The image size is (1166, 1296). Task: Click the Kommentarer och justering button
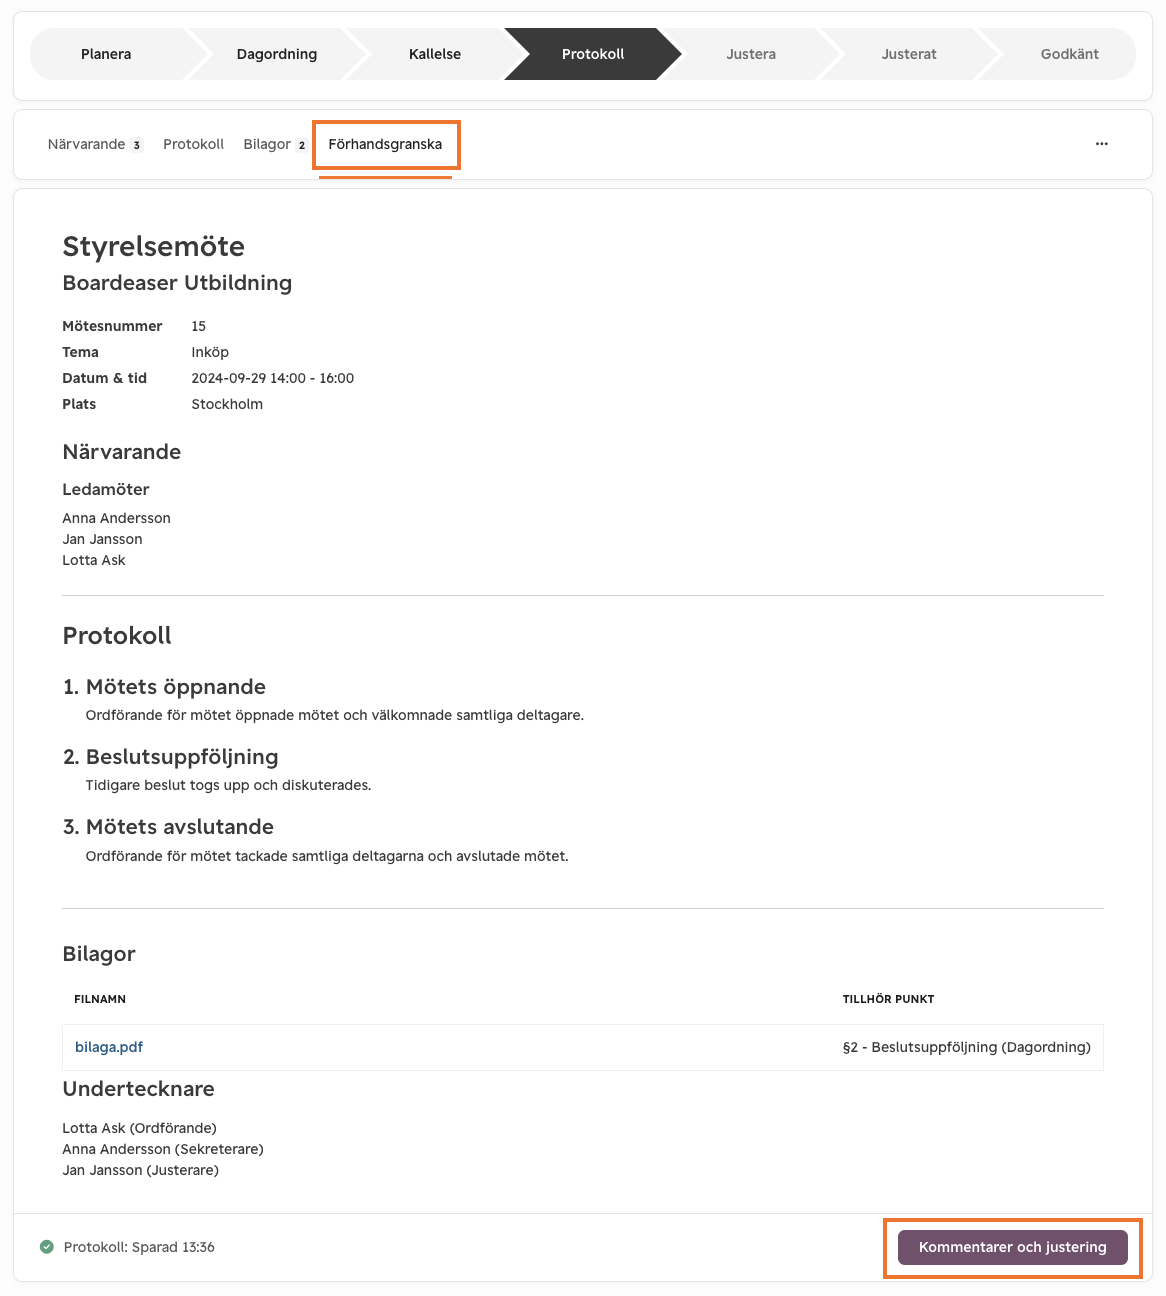coord(1013,1247)
